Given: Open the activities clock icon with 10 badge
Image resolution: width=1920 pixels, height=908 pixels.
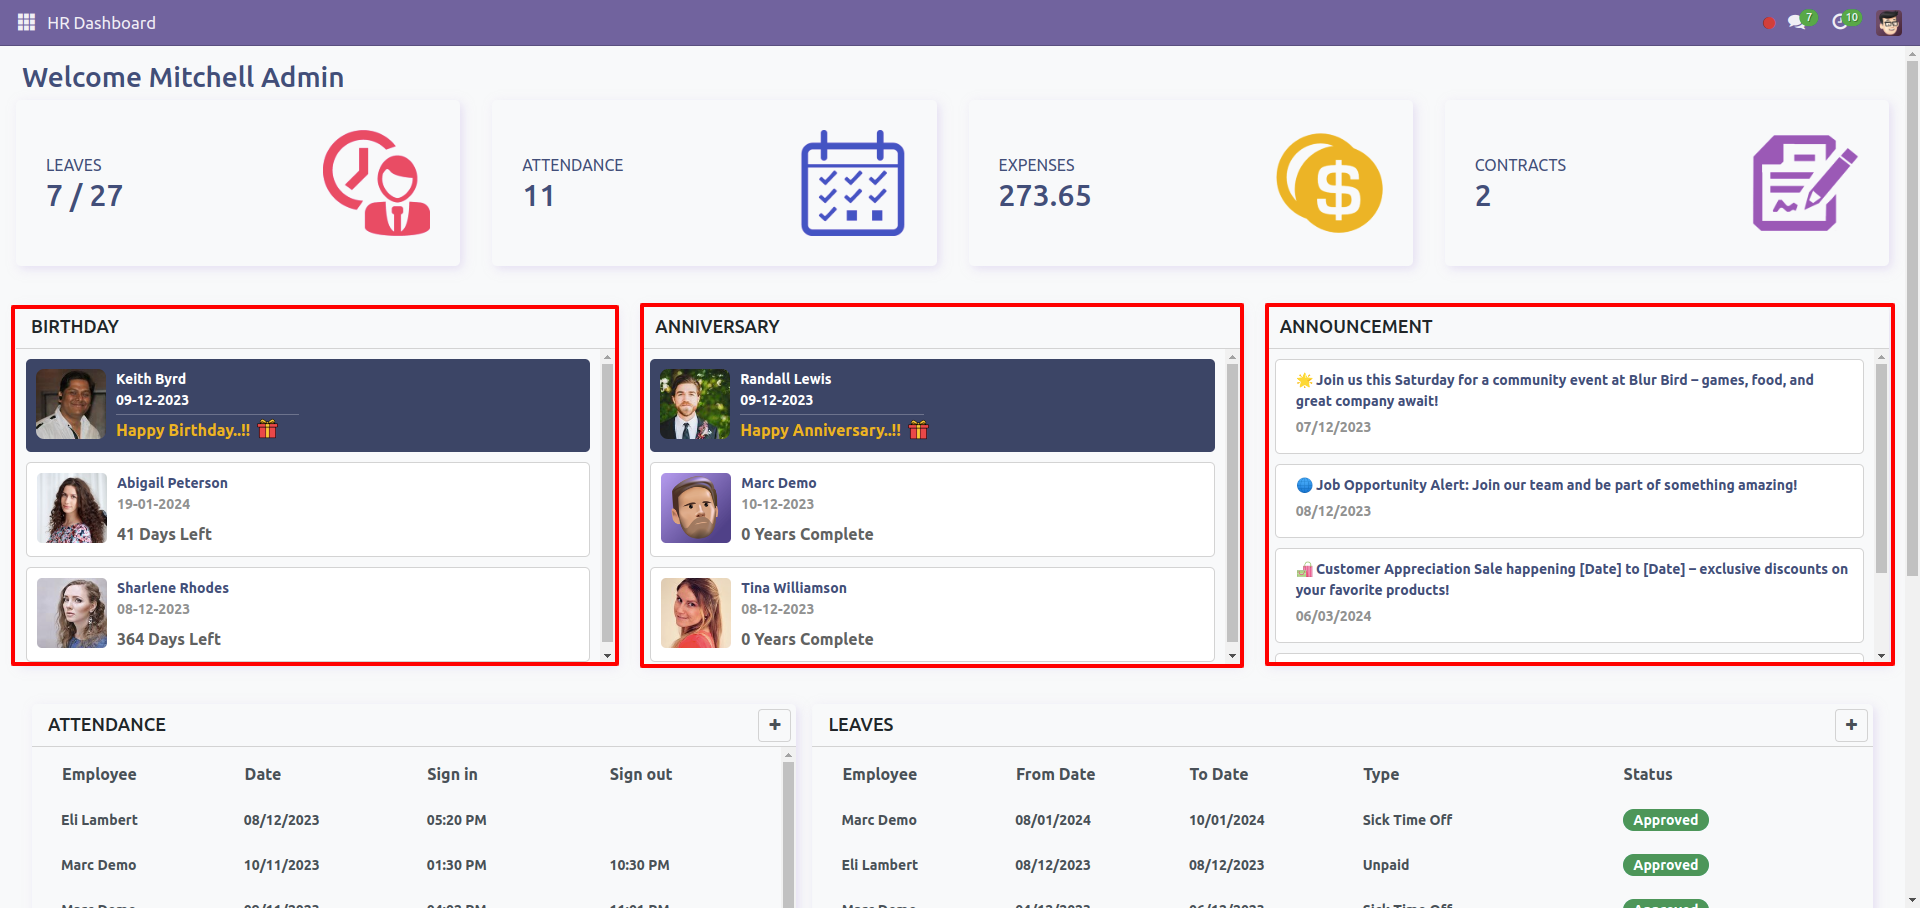Looking at the screenshot, I should [1844, 21].
